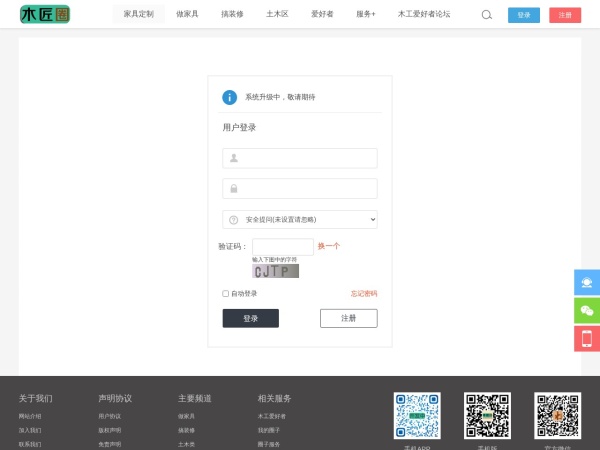Viewport: 600px width, 450px height.
Task: Click the 换一个 captcha refresh link
Action: point(329,246)
